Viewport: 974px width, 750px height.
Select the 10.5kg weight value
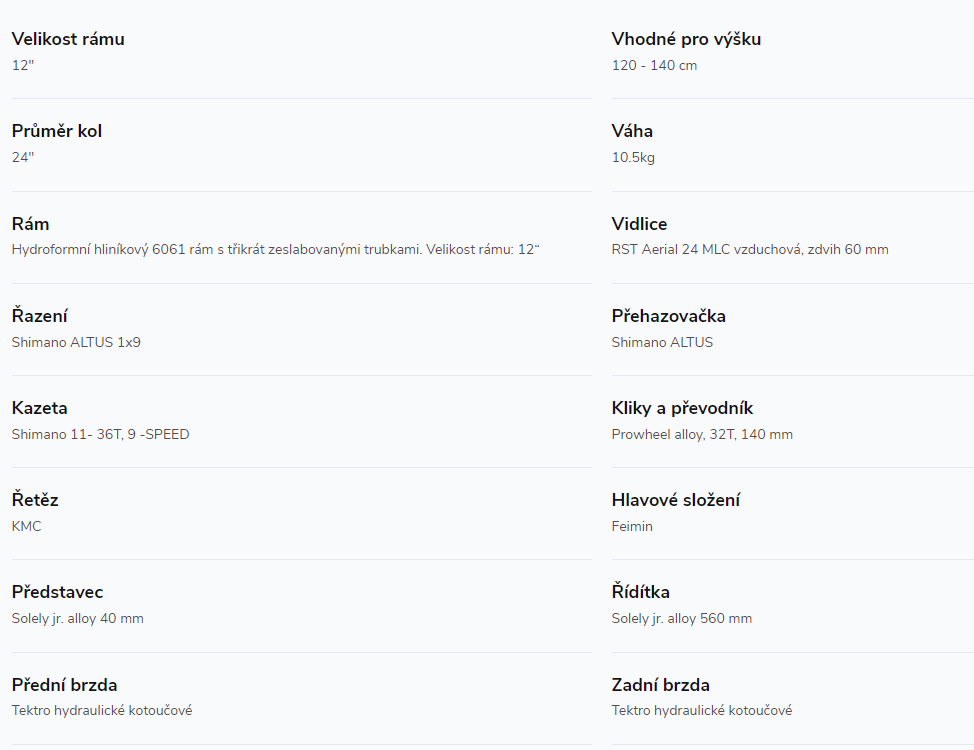pos(633,158)
